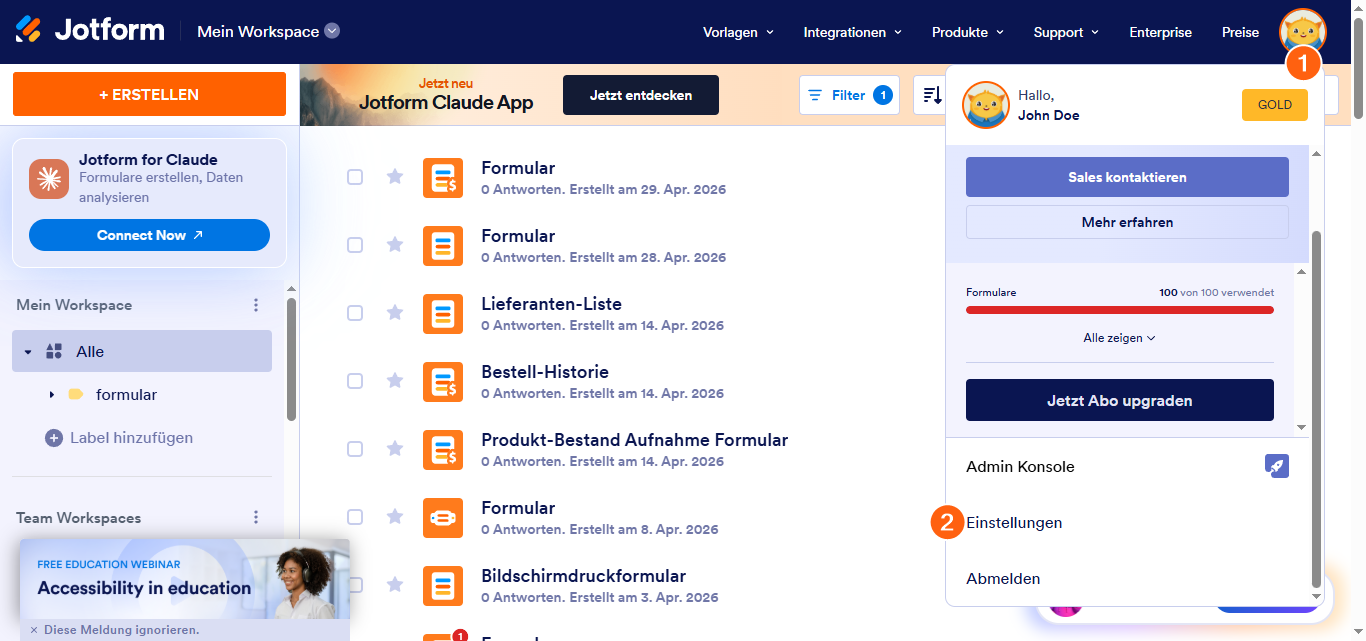This screenshot has height=641, width=1366.
Task: Check the box for Formular 8. Apr. 2026
Action: pyautogui.click(x=355, y=517)
